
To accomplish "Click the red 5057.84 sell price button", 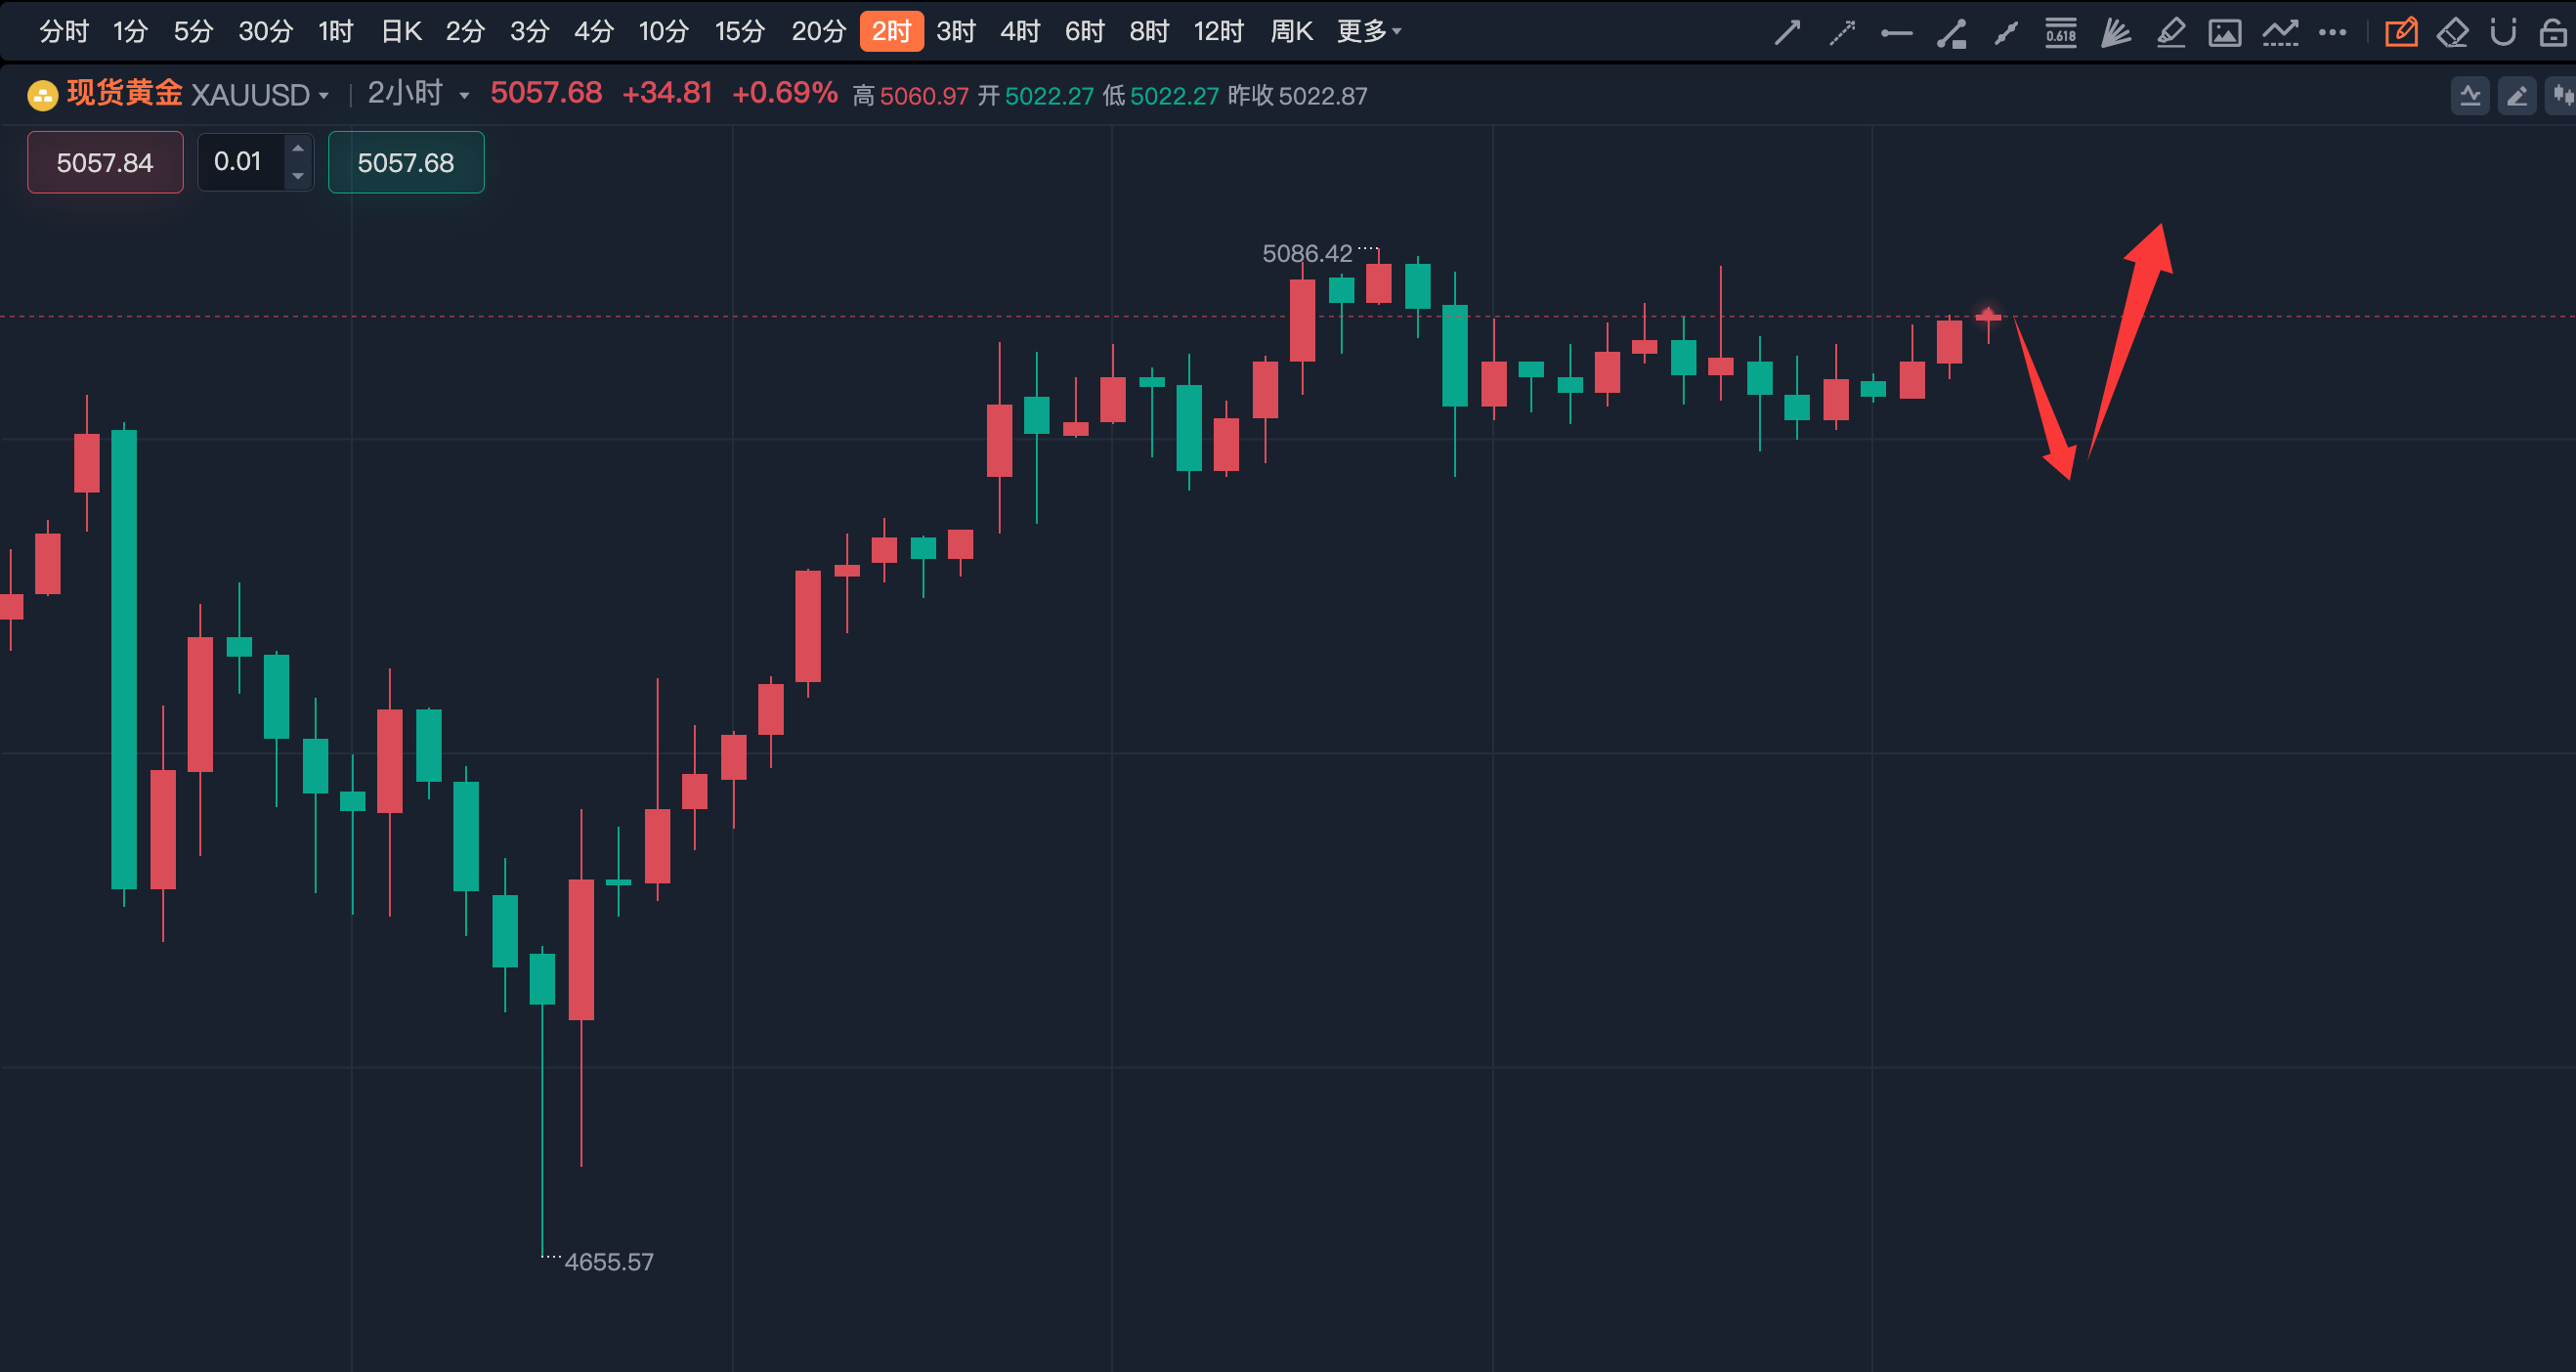I will click(105, 162).
